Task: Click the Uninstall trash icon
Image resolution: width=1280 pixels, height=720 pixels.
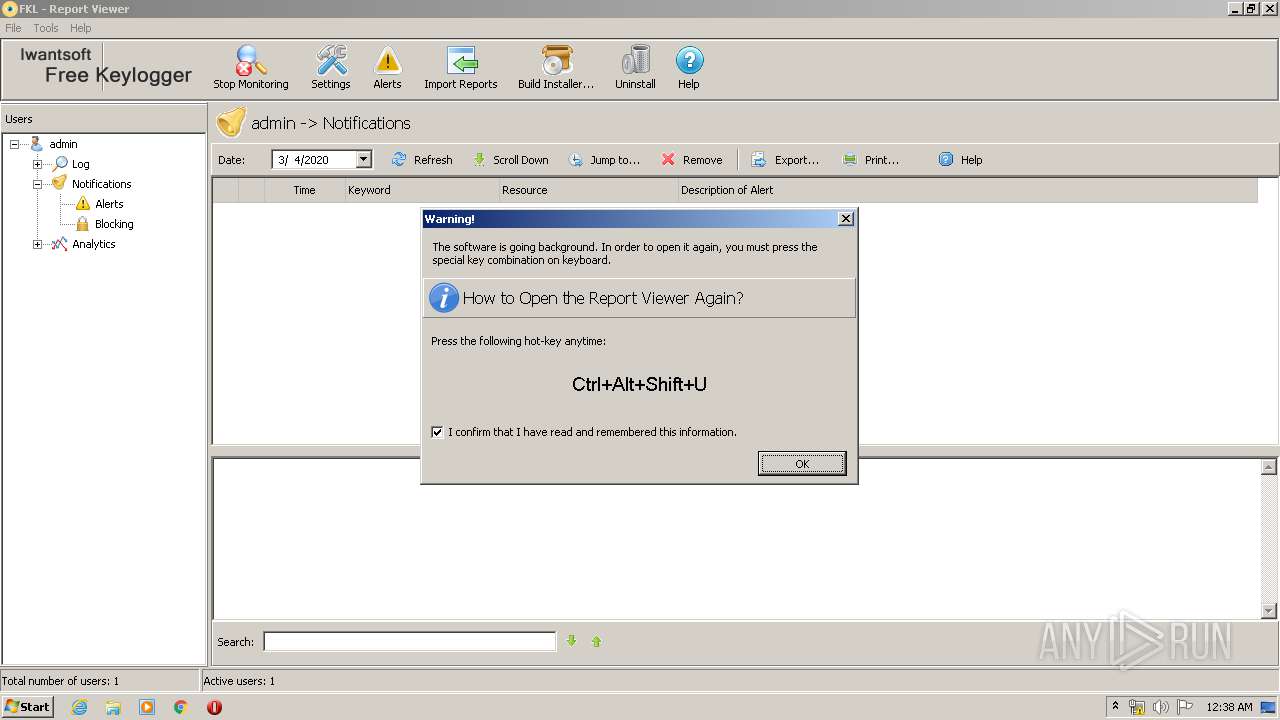Action: [x=635, y=67]
